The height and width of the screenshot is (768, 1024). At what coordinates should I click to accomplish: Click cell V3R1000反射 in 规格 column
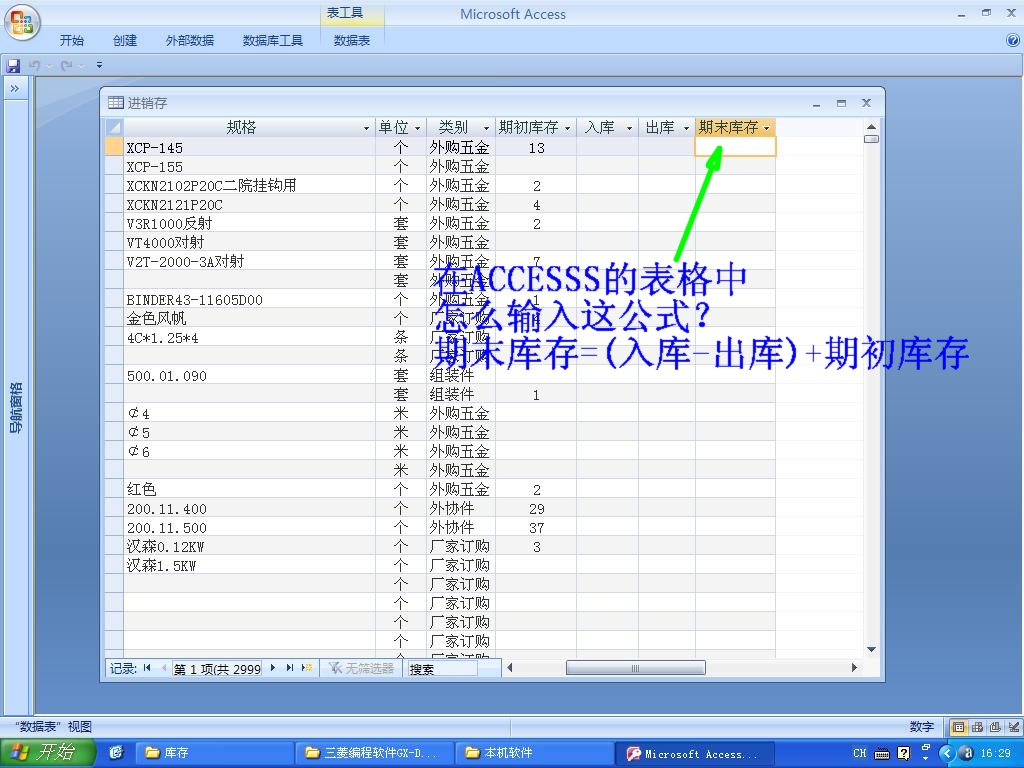pyautogui.click(x=249, y=224)
